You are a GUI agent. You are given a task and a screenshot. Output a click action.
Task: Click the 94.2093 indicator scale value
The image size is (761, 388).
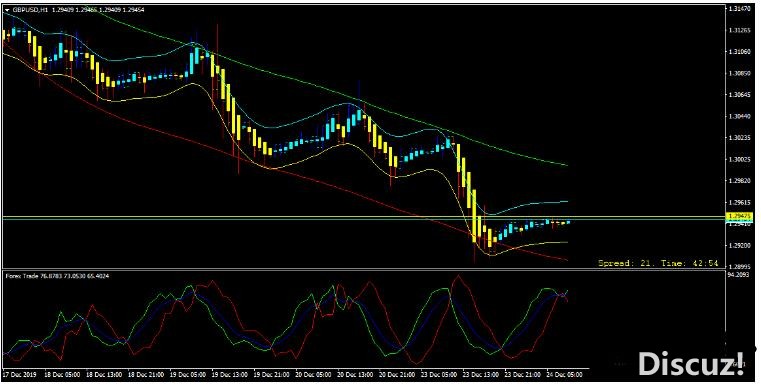(739, 274)
